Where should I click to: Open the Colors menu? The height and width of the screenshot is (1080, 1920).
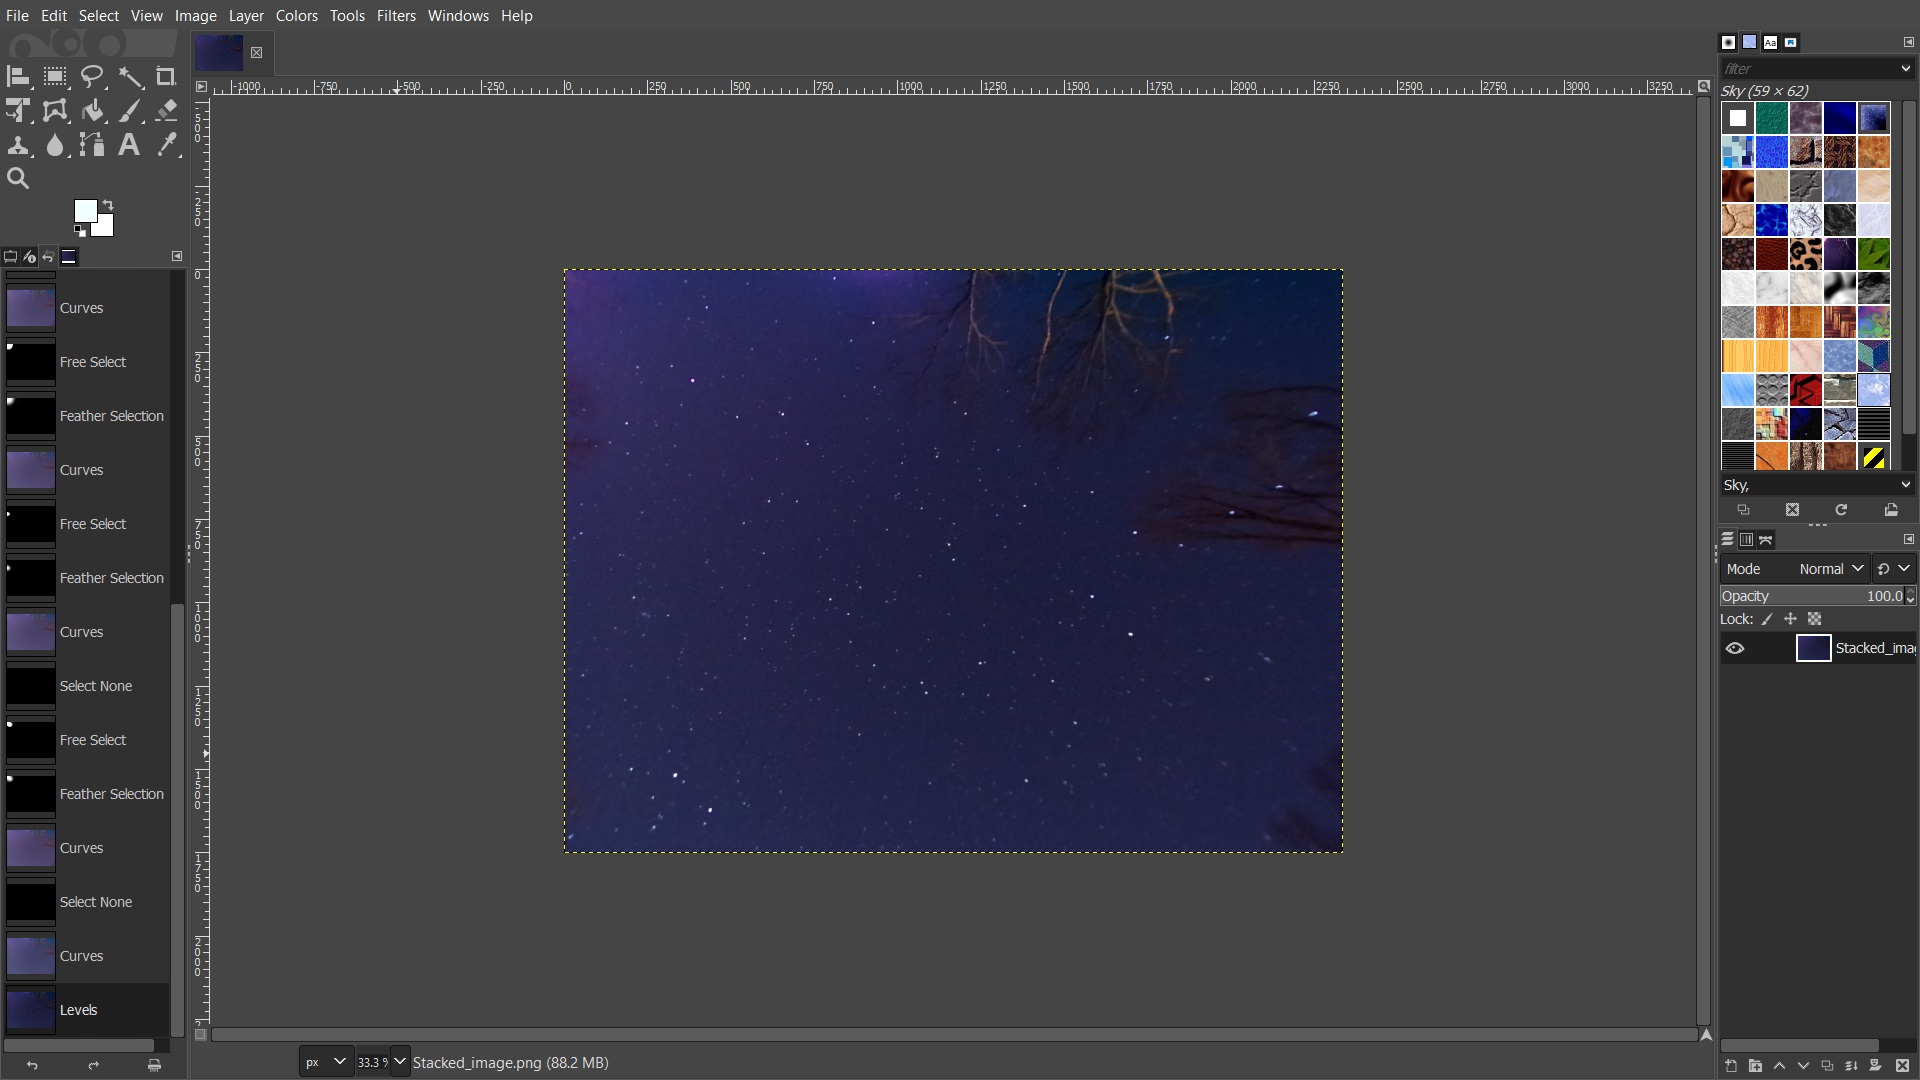[x=296, y=15]
